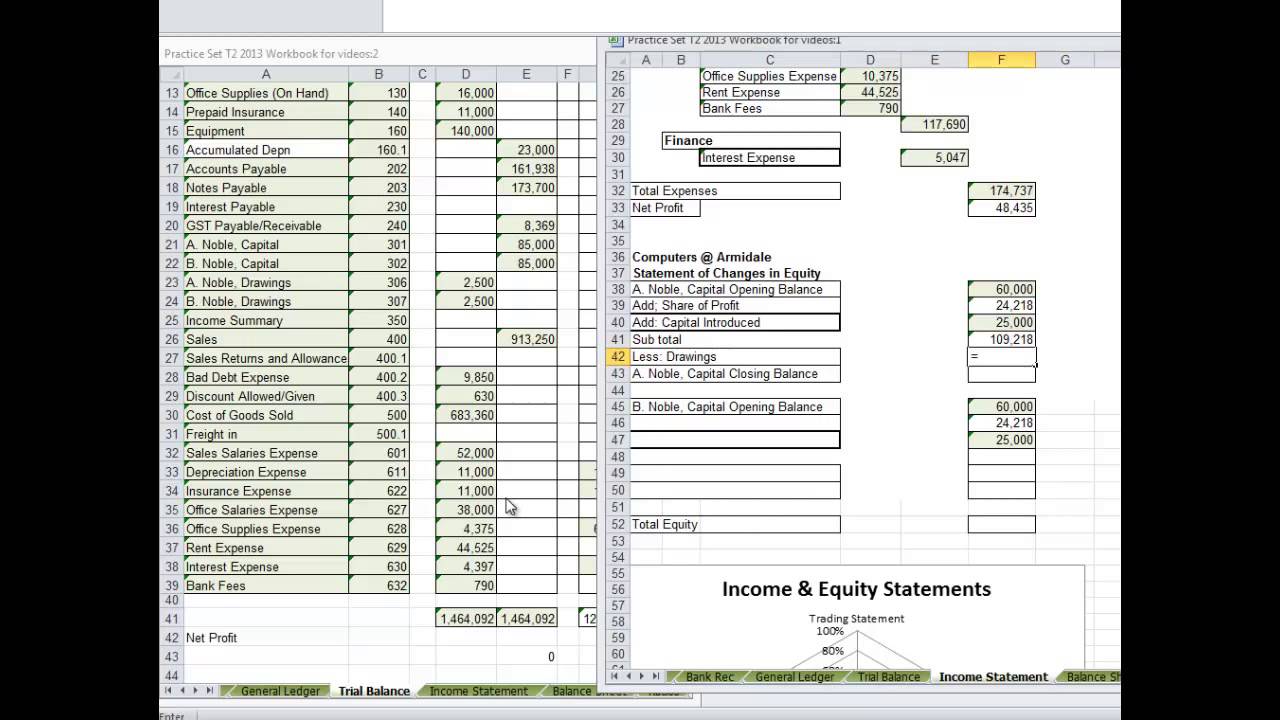Select the Accounts Payable label cell
The height and width of the screenshot is (720, 1280).
coord(266,169)
